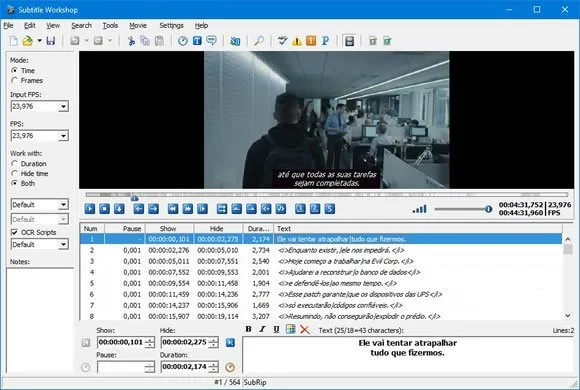The height and width of the screenshot is (390, 580).
Task: Click the fast forward button
Action: coord(188,209)
